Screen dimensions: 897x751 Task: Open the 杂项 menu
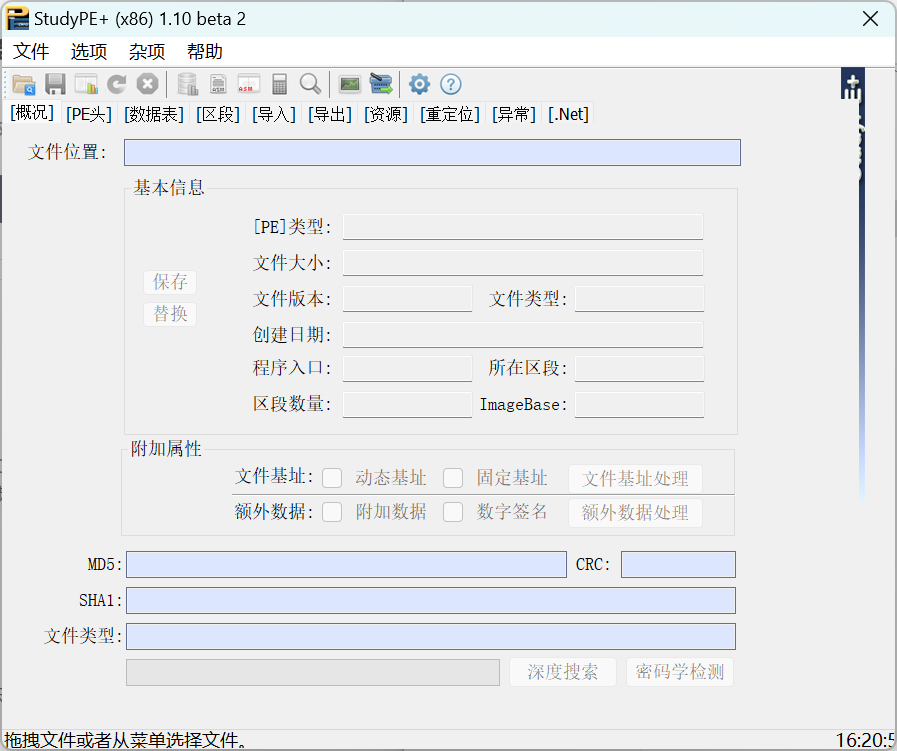pos(147,52)
